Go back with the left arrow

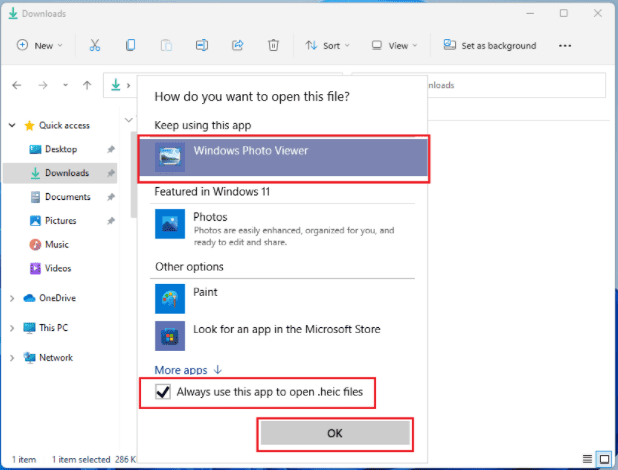click(17, 85)
